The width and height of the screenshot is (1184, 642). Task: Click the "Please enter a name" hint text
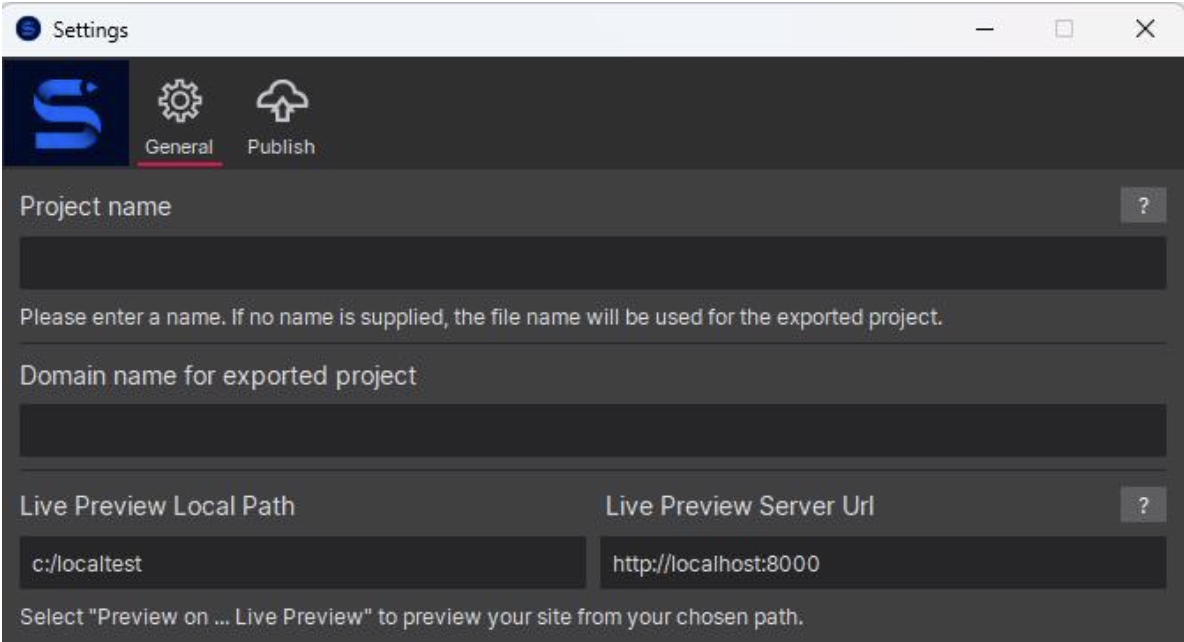click(x=482, y=320)
